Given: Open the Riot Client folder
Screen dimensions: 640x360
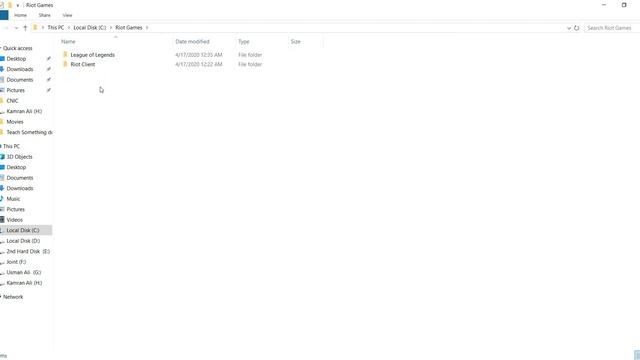Looking at the screenshot, I should tap(82, 64).
